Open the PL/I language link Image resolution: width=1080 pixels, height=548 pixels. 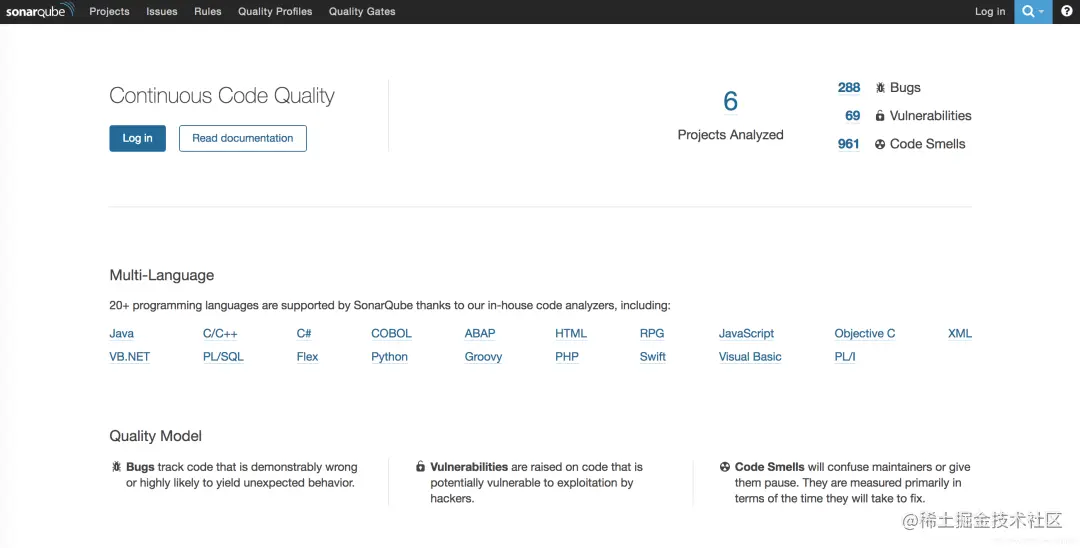pyautogui.click(x=844, y=357)
